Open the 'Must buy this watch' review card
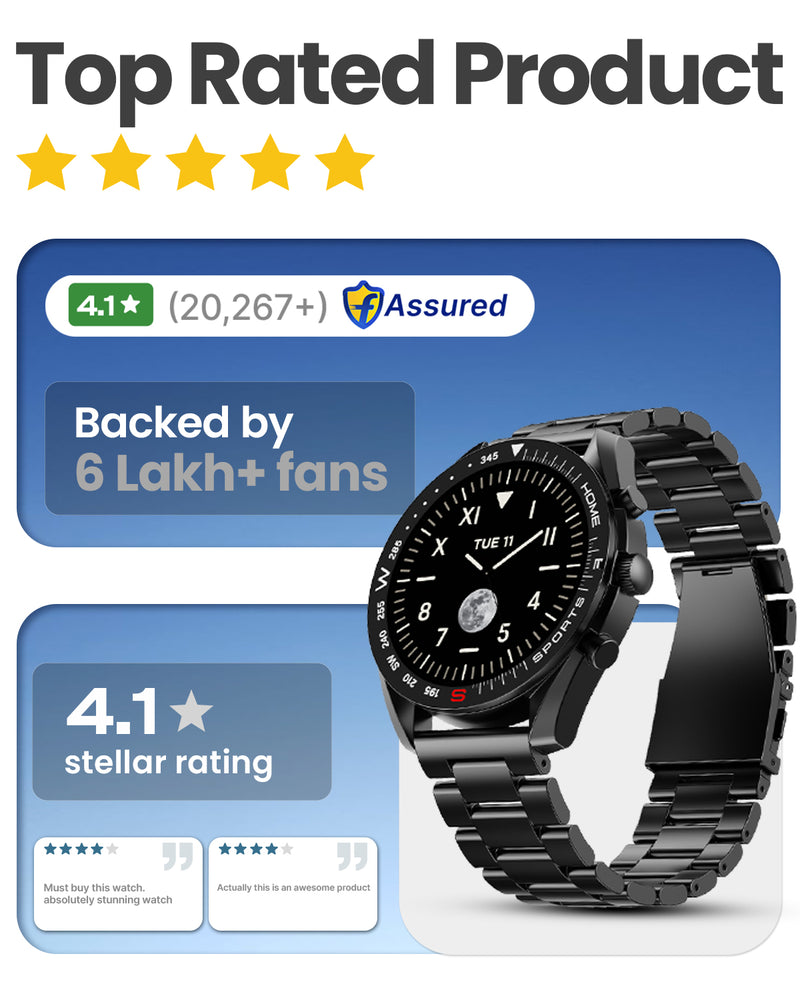800x992 pixels. click(x=118, y=884)
